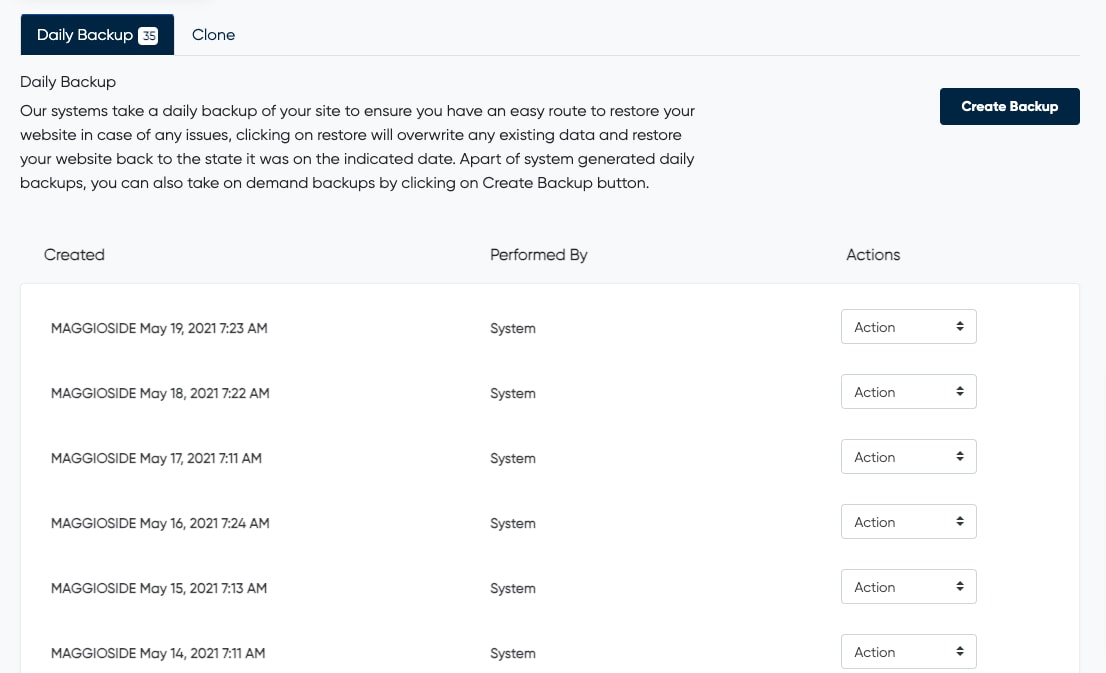Viewport: 1106px width, 673px height.
Task: Select 'MAGGIOSIDE May 17, 2021 7:11 AM' entry
Action: coord(156,458)
